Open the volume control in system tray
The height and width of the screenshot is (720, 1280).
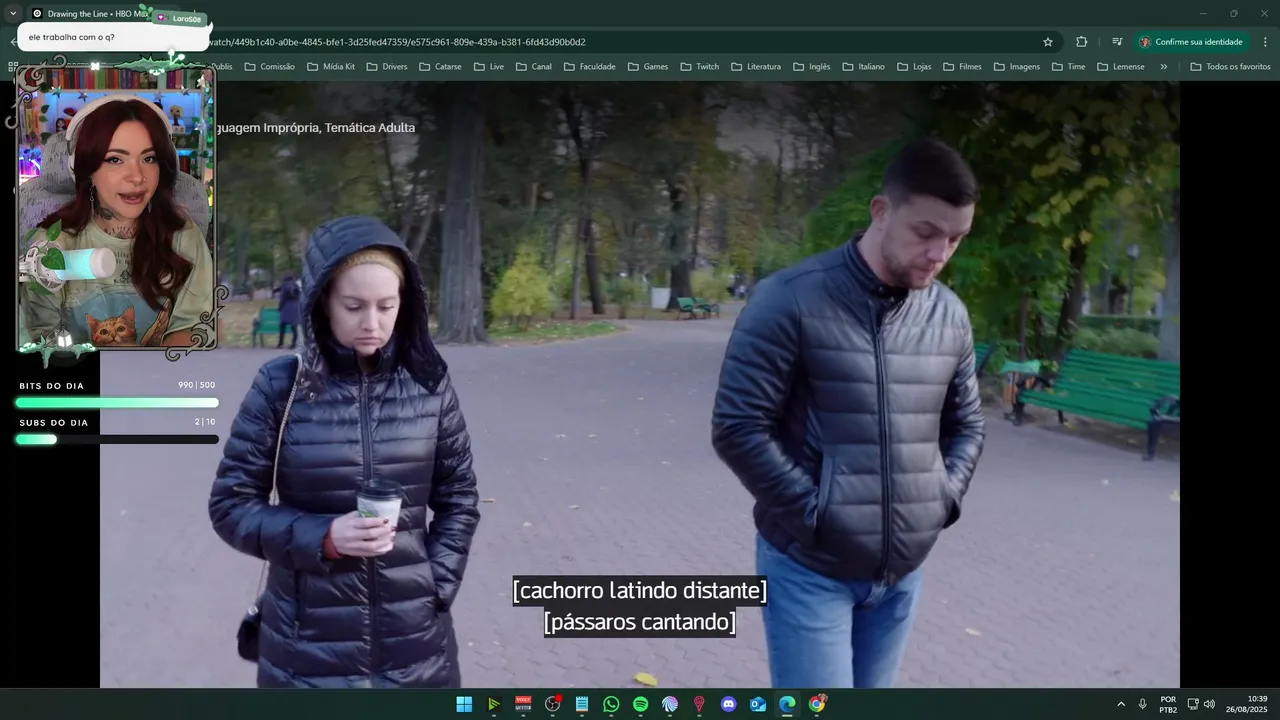pos(1209,704)
